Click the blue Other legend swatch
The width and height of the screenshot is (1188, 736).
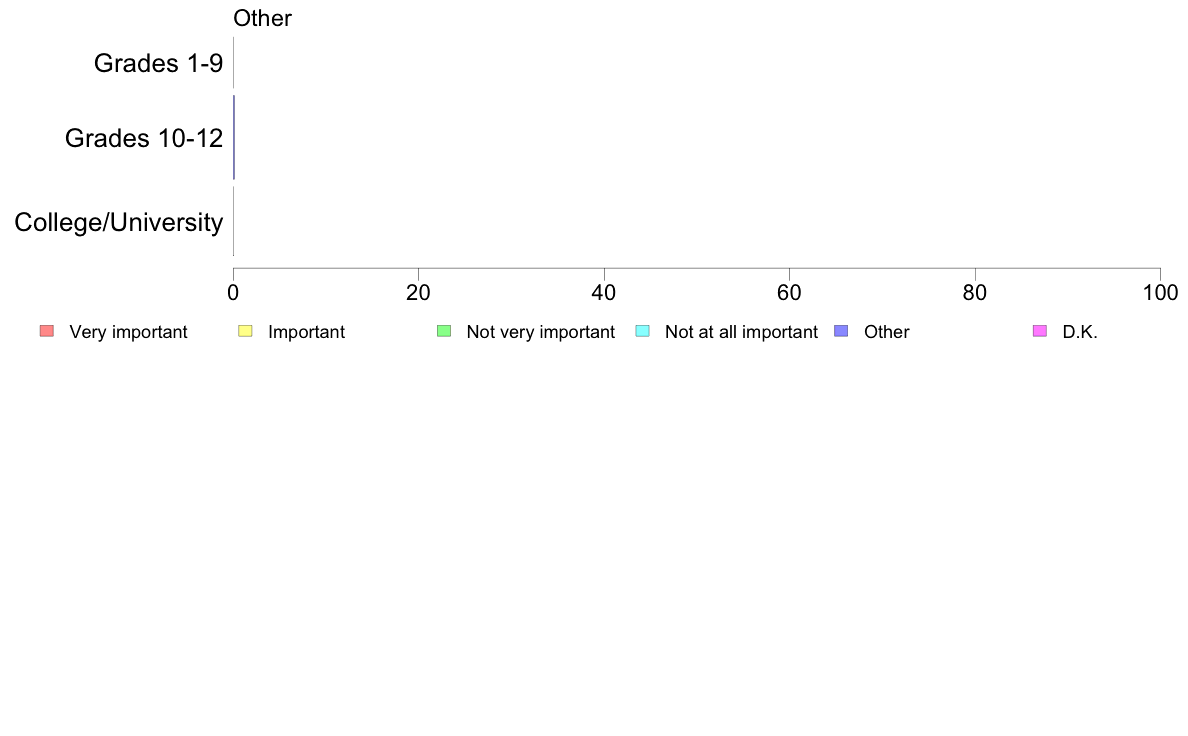tap(841, 331)
